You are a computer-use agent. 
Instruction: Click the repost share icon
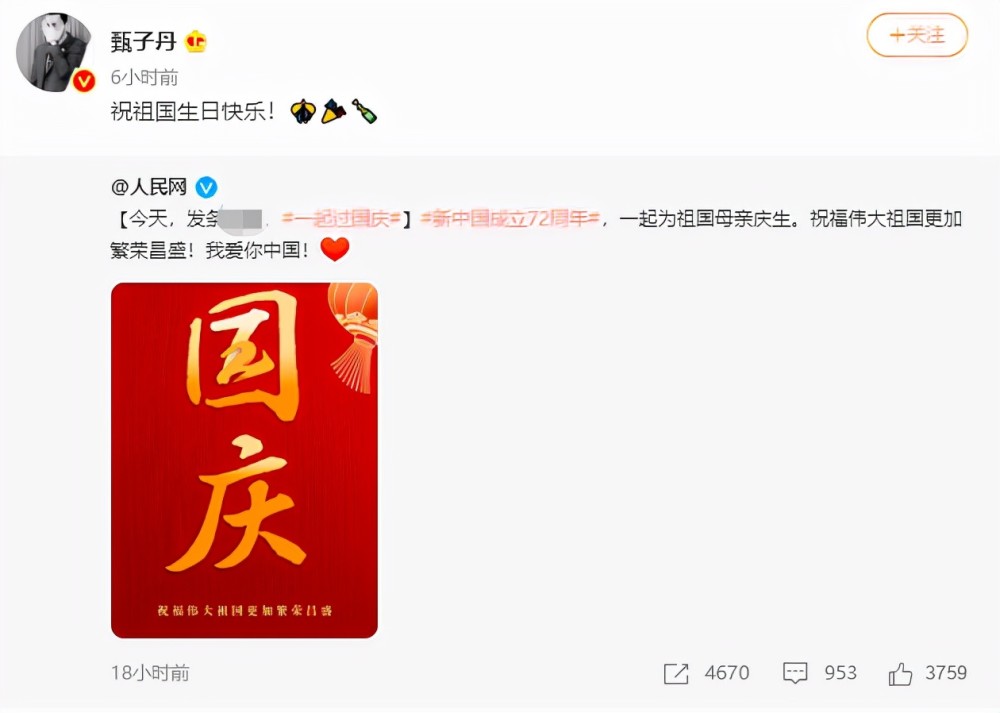click(676, 673)
